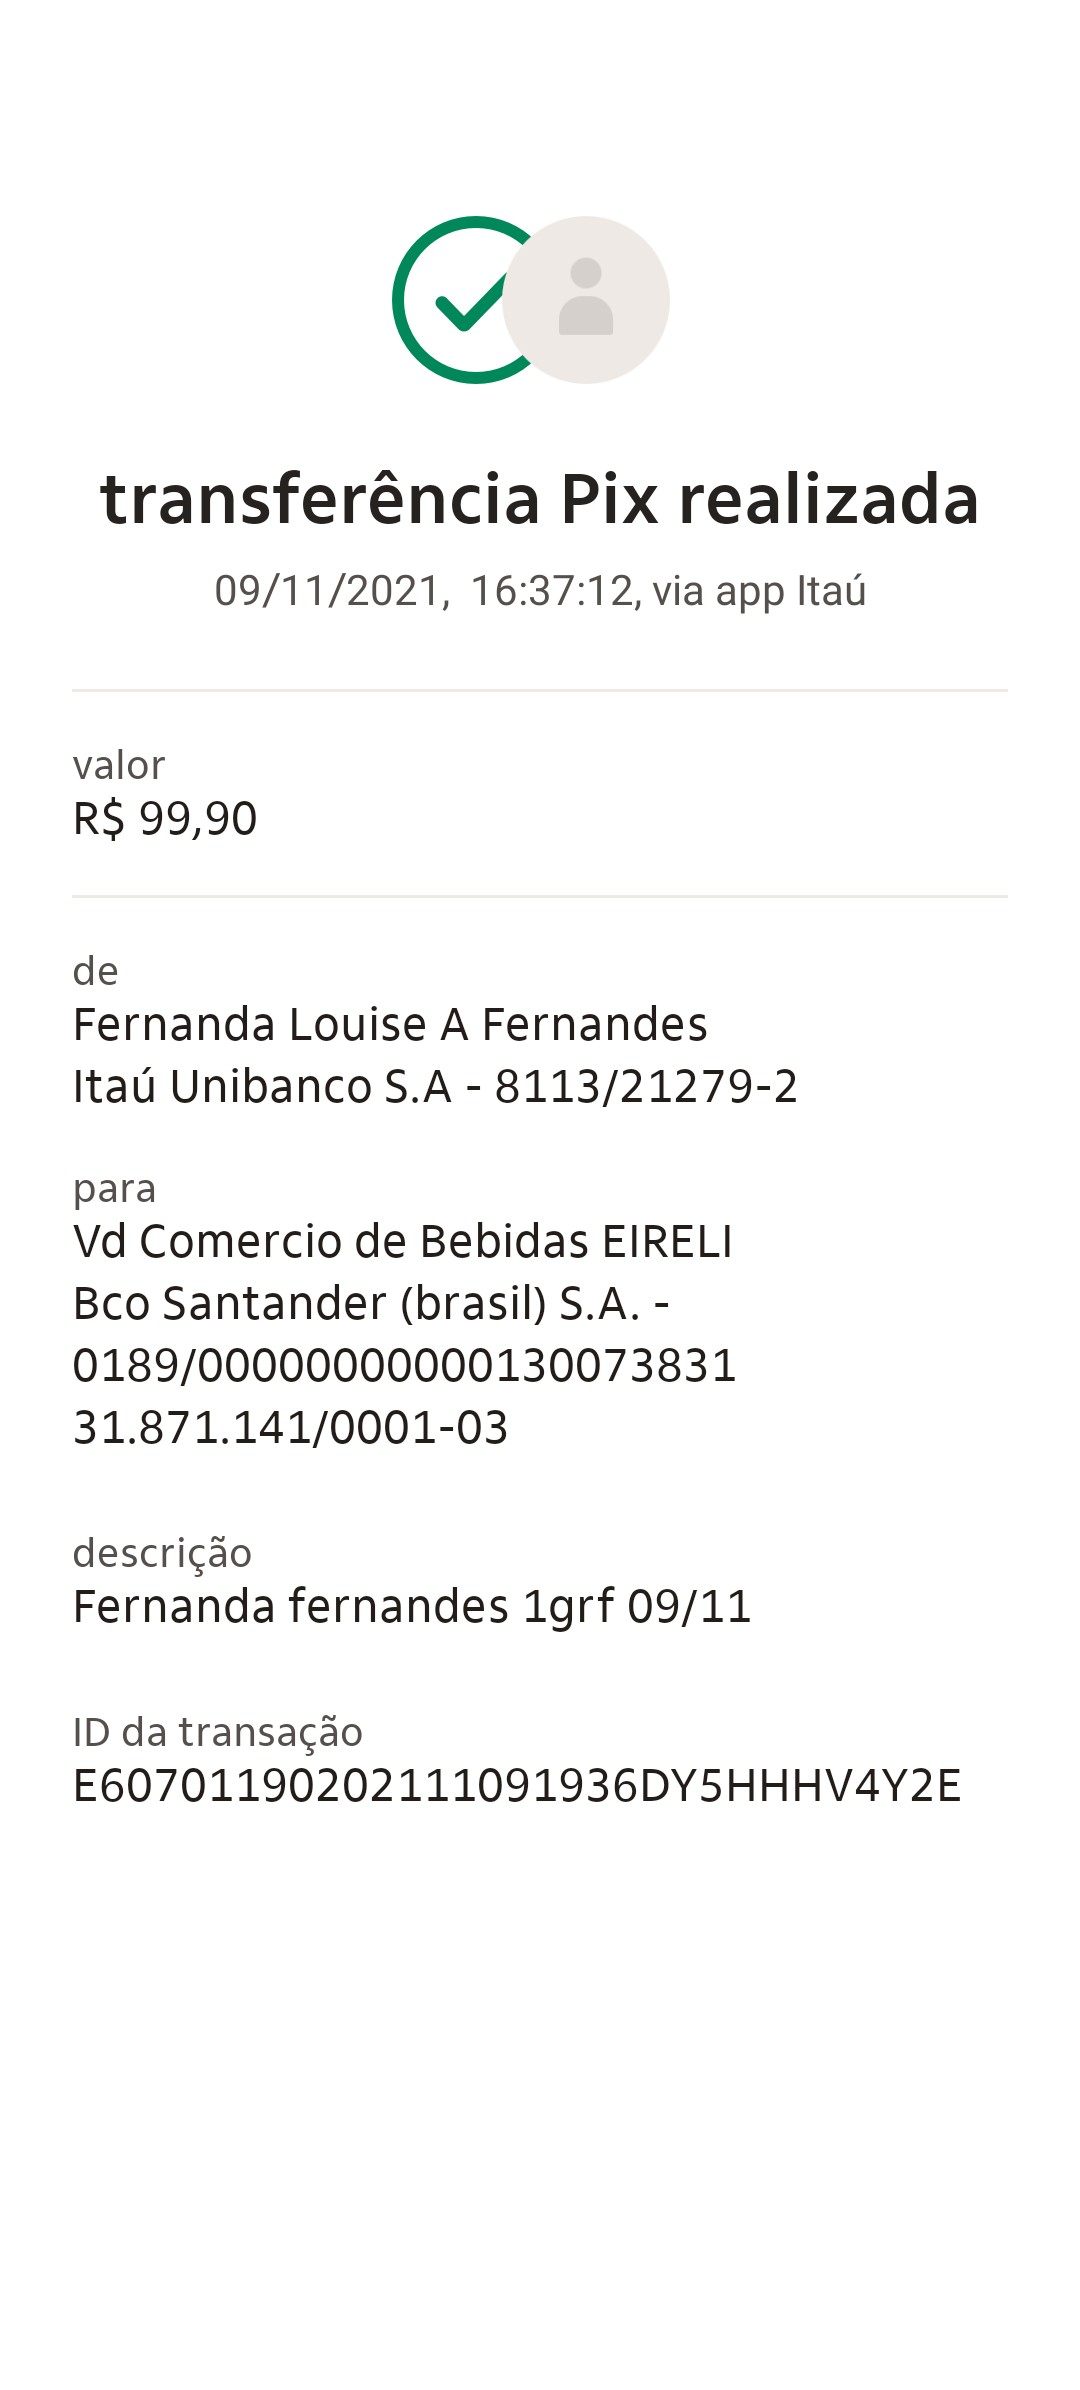Click the 'ID da transação' label
Screen dimensions: 1080x2390
click(218, 1733)
